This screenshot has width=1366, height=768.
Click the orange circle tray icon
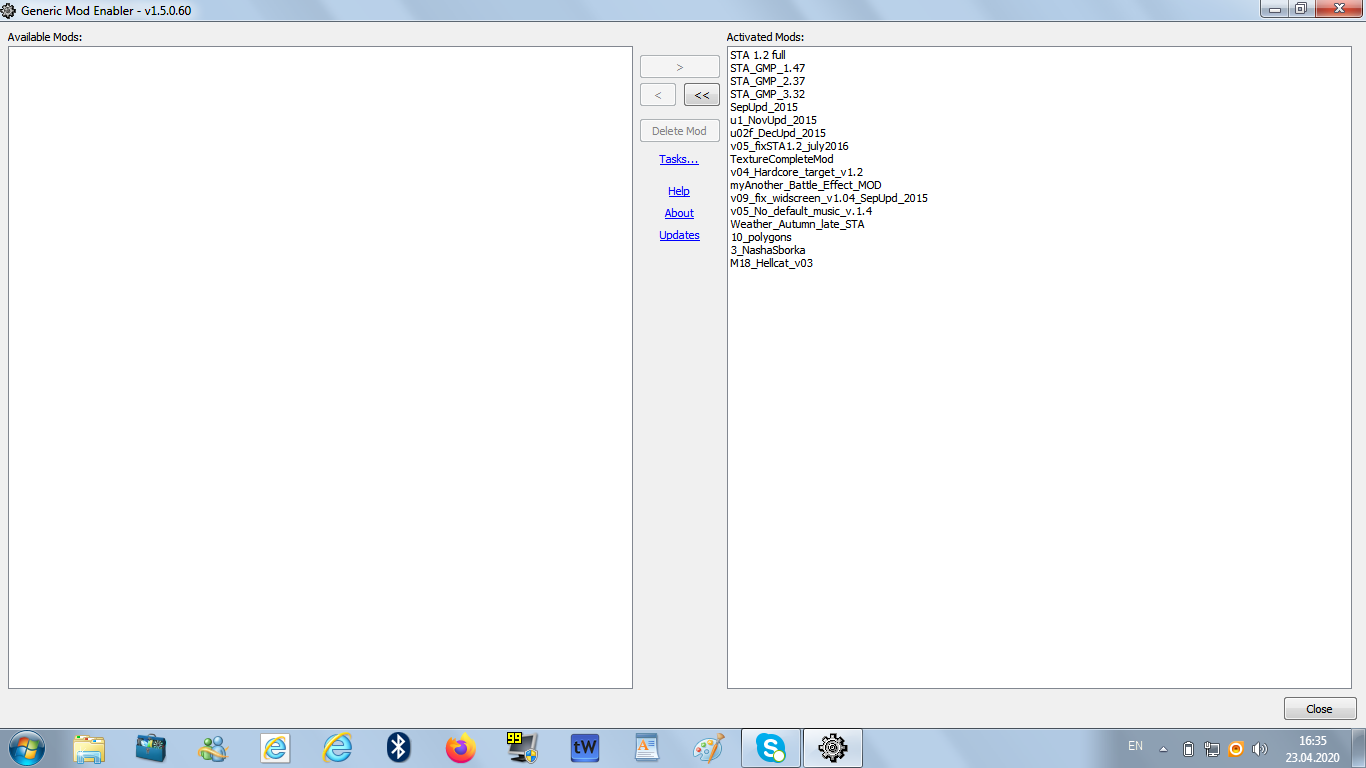1236,748
